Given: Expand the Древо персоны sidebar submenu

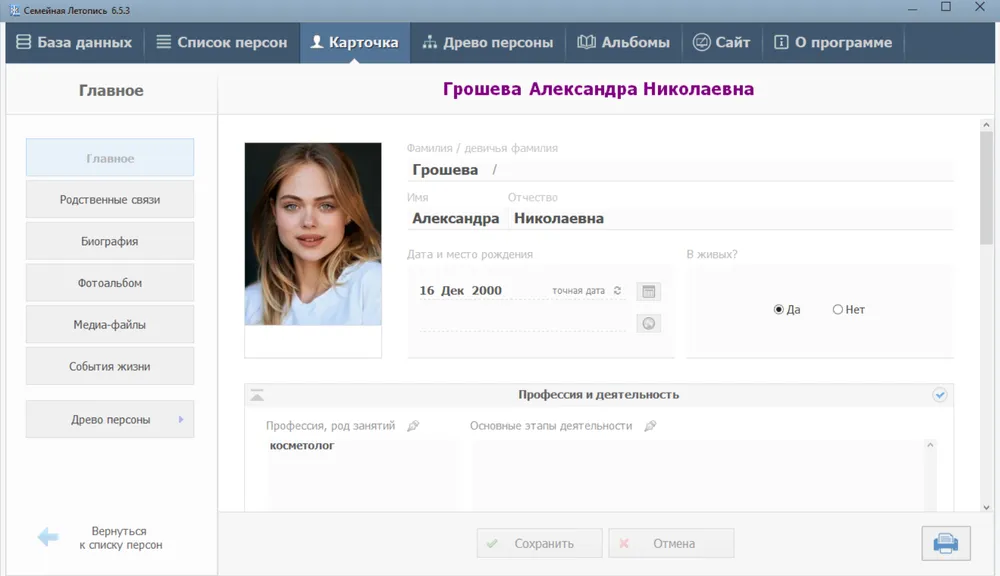Looking at the screenshot, I should tap(181, 420).
